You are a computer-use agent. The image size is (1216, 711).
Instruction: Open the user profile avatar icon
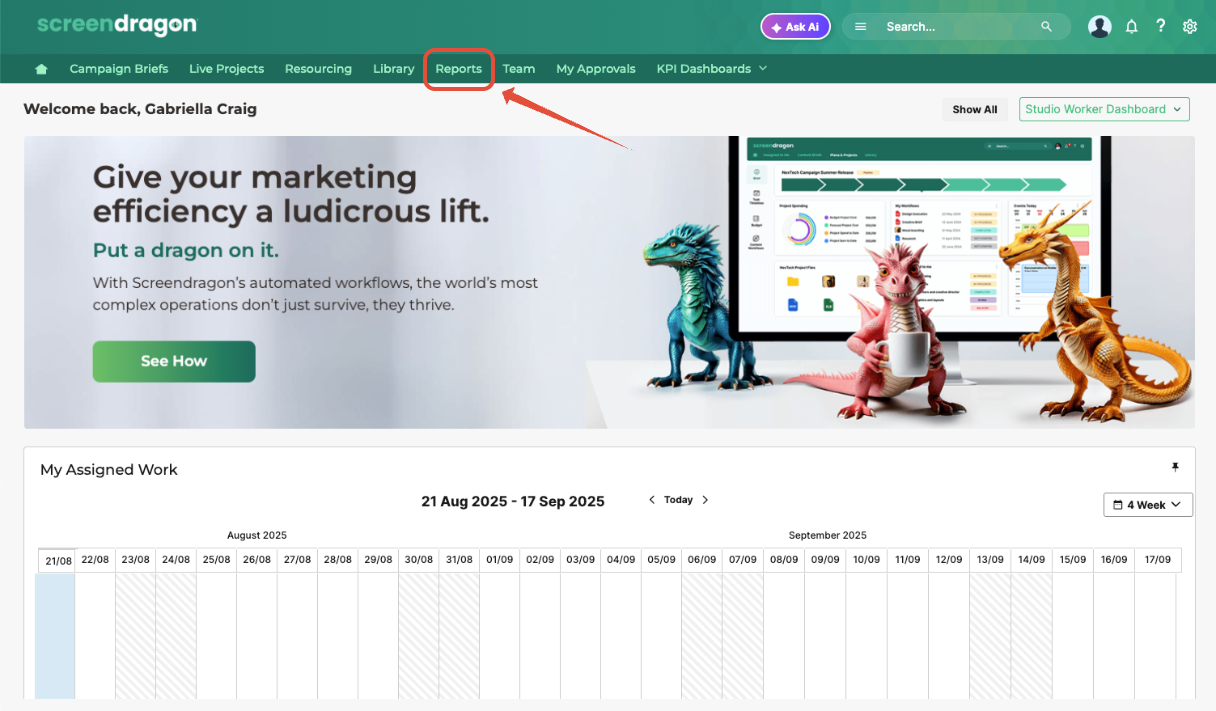click(x=1100, y=27)
